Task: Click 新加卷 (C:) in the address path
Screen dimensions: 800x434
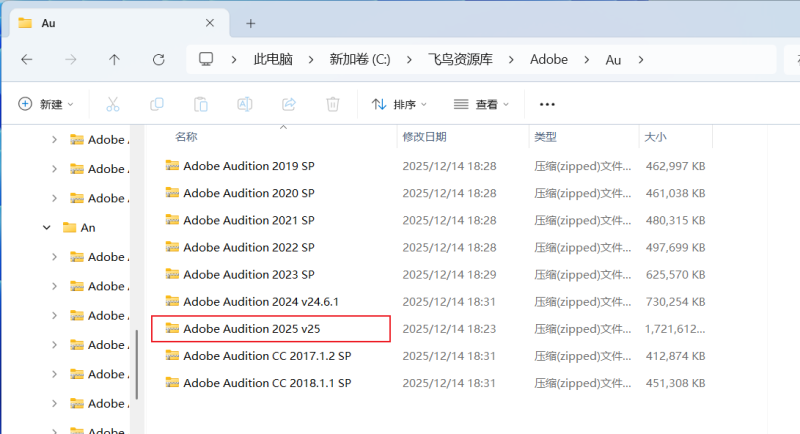Action: 360,60
